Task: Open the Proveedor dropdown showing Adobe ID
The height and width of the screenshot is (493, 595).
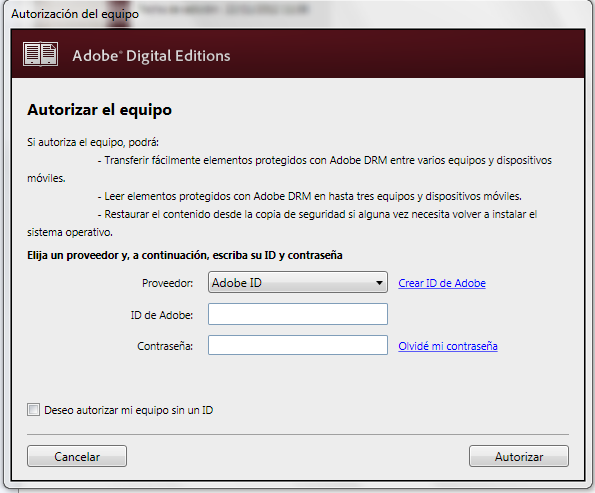Action: click(x=298, y=282)
